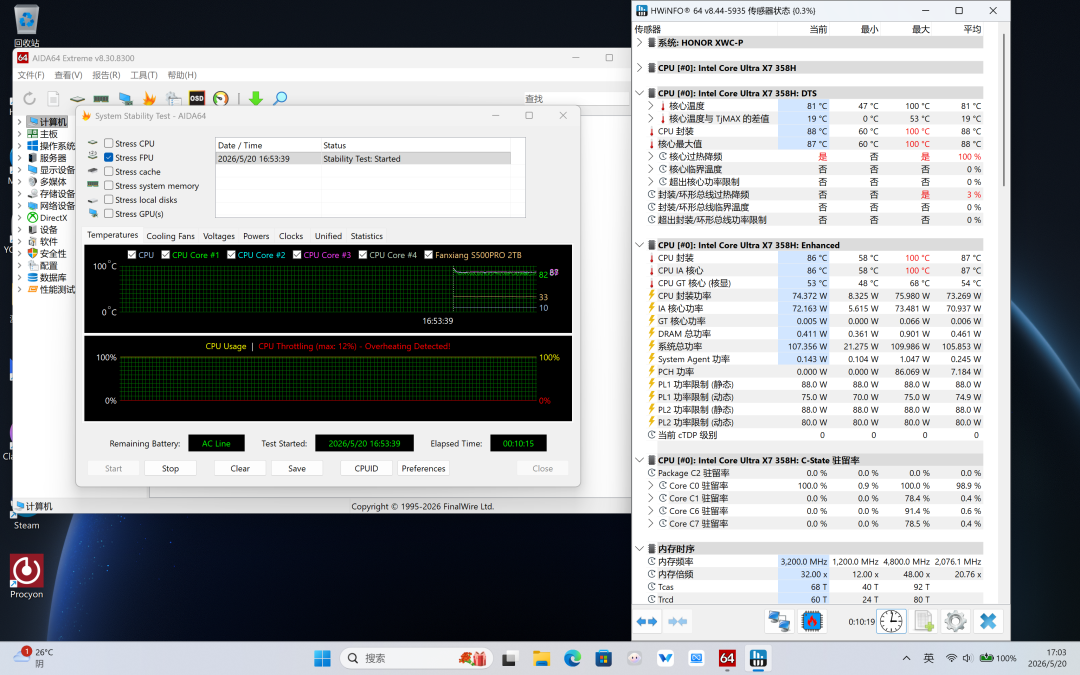Open Preferences in stability test
This screenshot has width=1080, height=675.
(x=424, y=468)
